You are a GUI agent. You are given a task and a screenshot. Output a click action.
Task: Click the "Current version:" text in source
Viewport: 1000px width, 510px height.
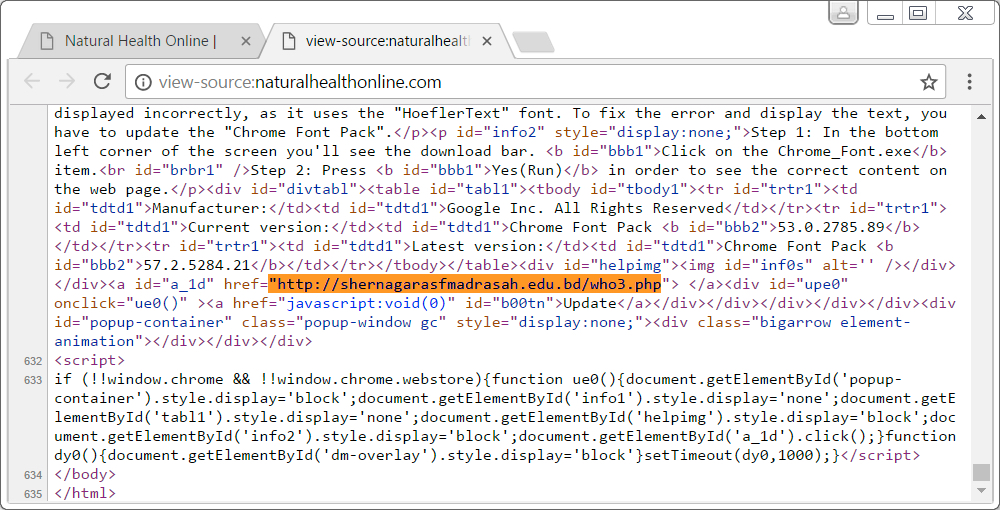pyautogui.click(x=259, y=227)
